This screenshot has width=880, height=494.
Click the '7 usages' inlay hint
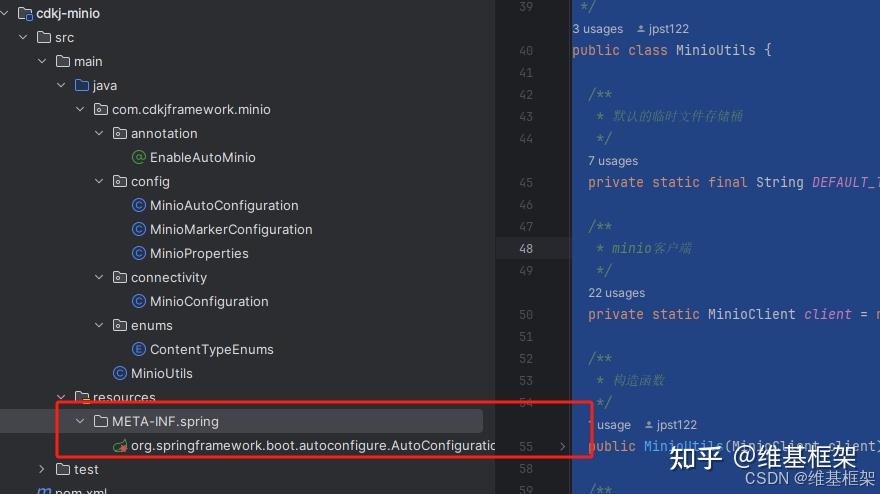(x=613, y=161)
